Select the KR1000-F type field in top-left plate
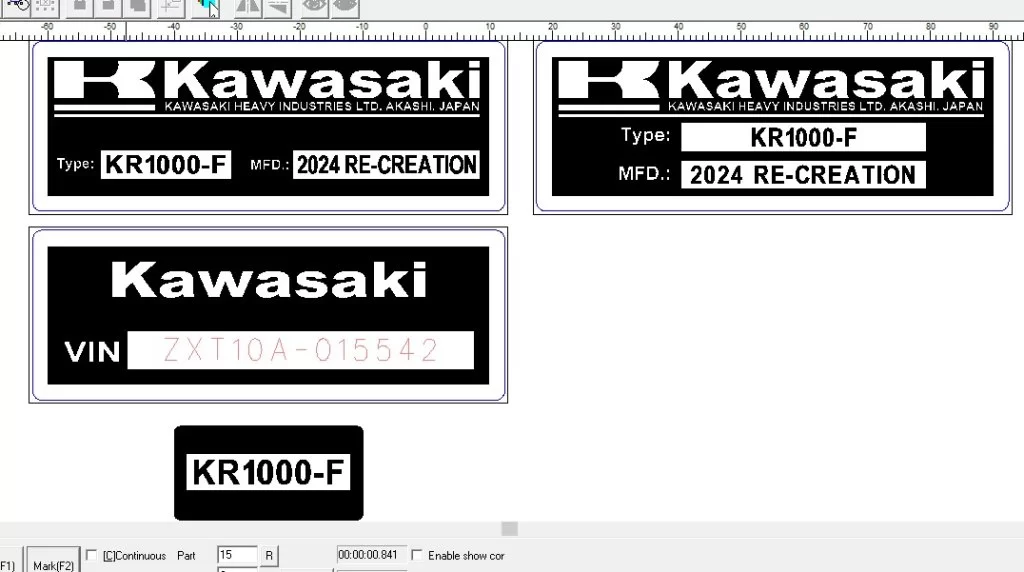The height and width of the screenshot is (572, 1024). (x=166, y=165)
